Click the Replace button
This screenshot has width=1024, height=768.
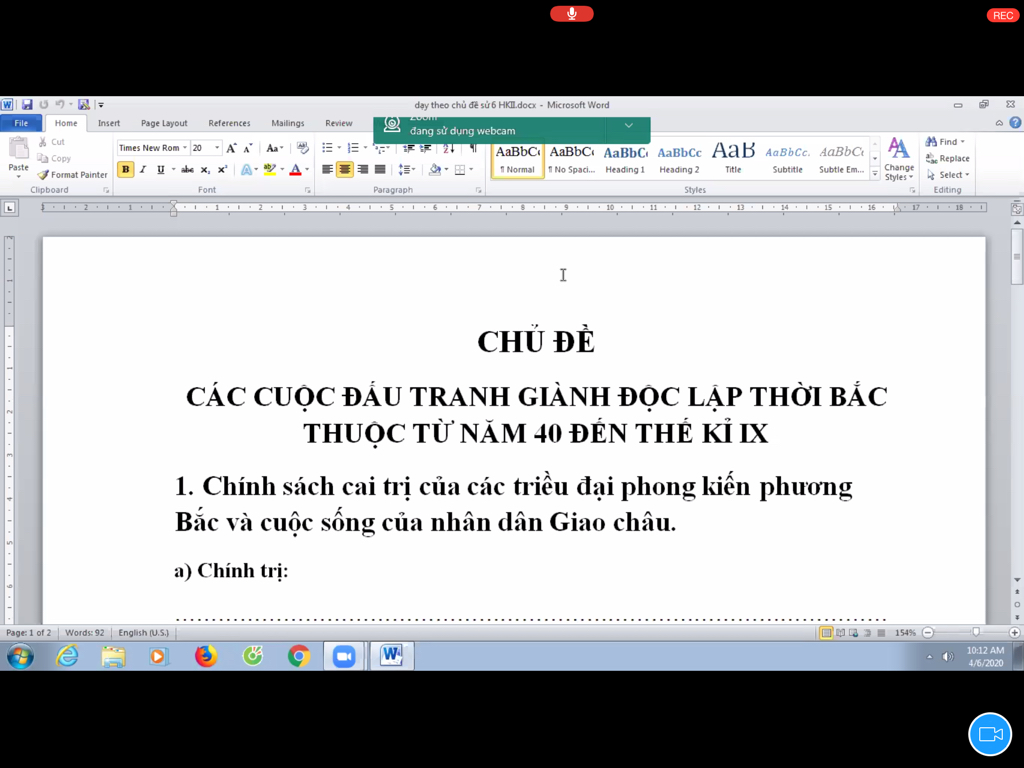[948, 158]
